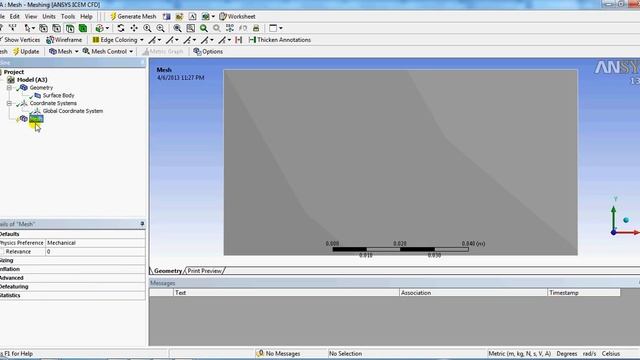
Task: Open the Edge Coloring dropdown
Action: pos(142,40)
